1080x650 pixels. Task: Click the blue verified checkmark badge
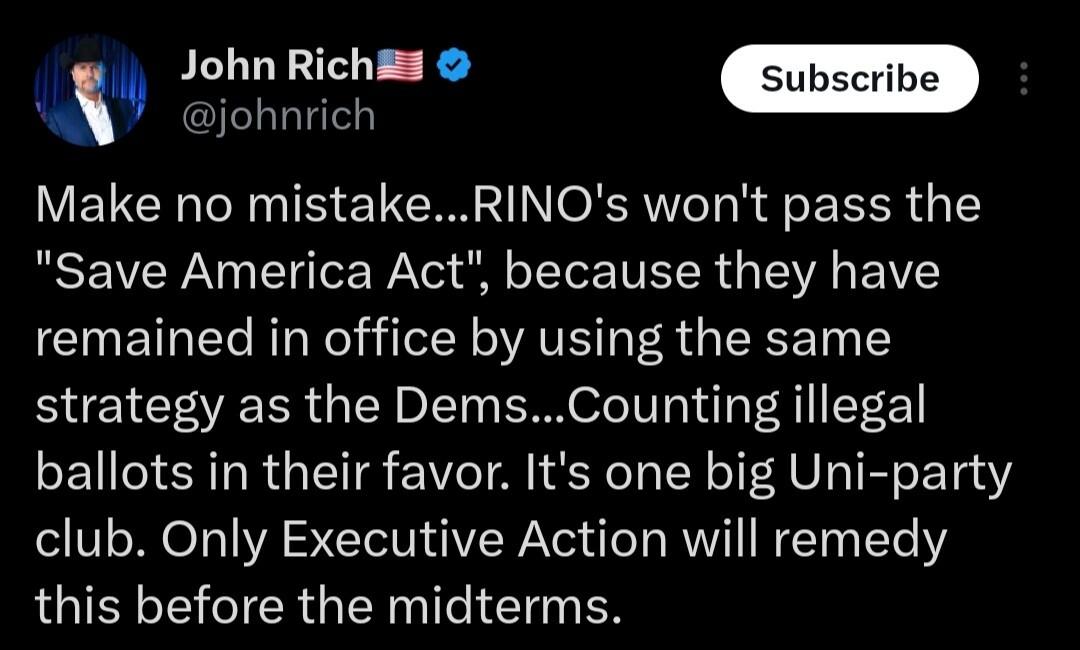coord(455,67)
